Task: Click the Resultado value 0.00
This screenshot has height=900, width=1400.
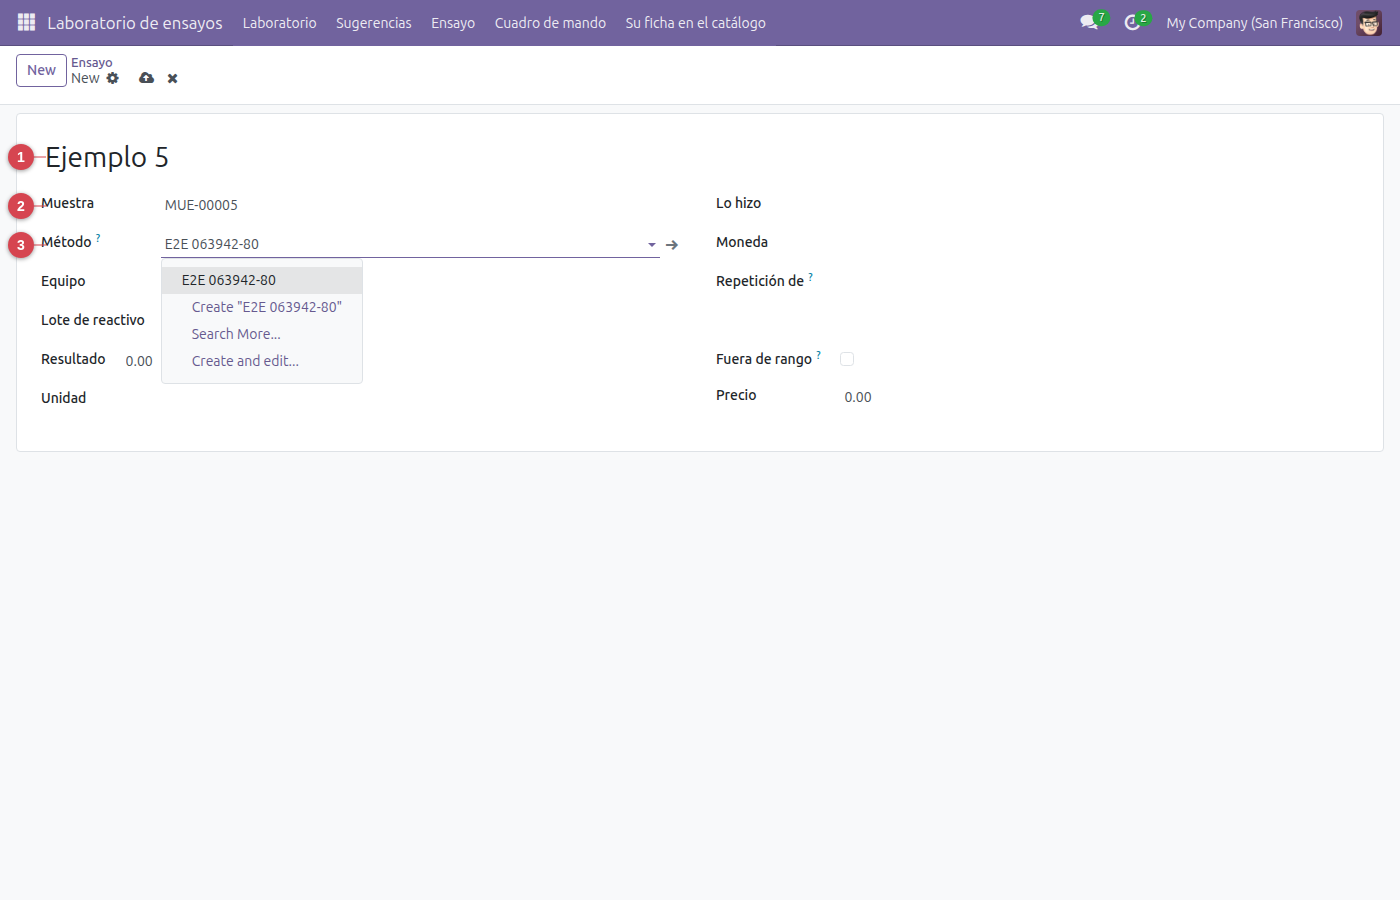Action: 139,361
